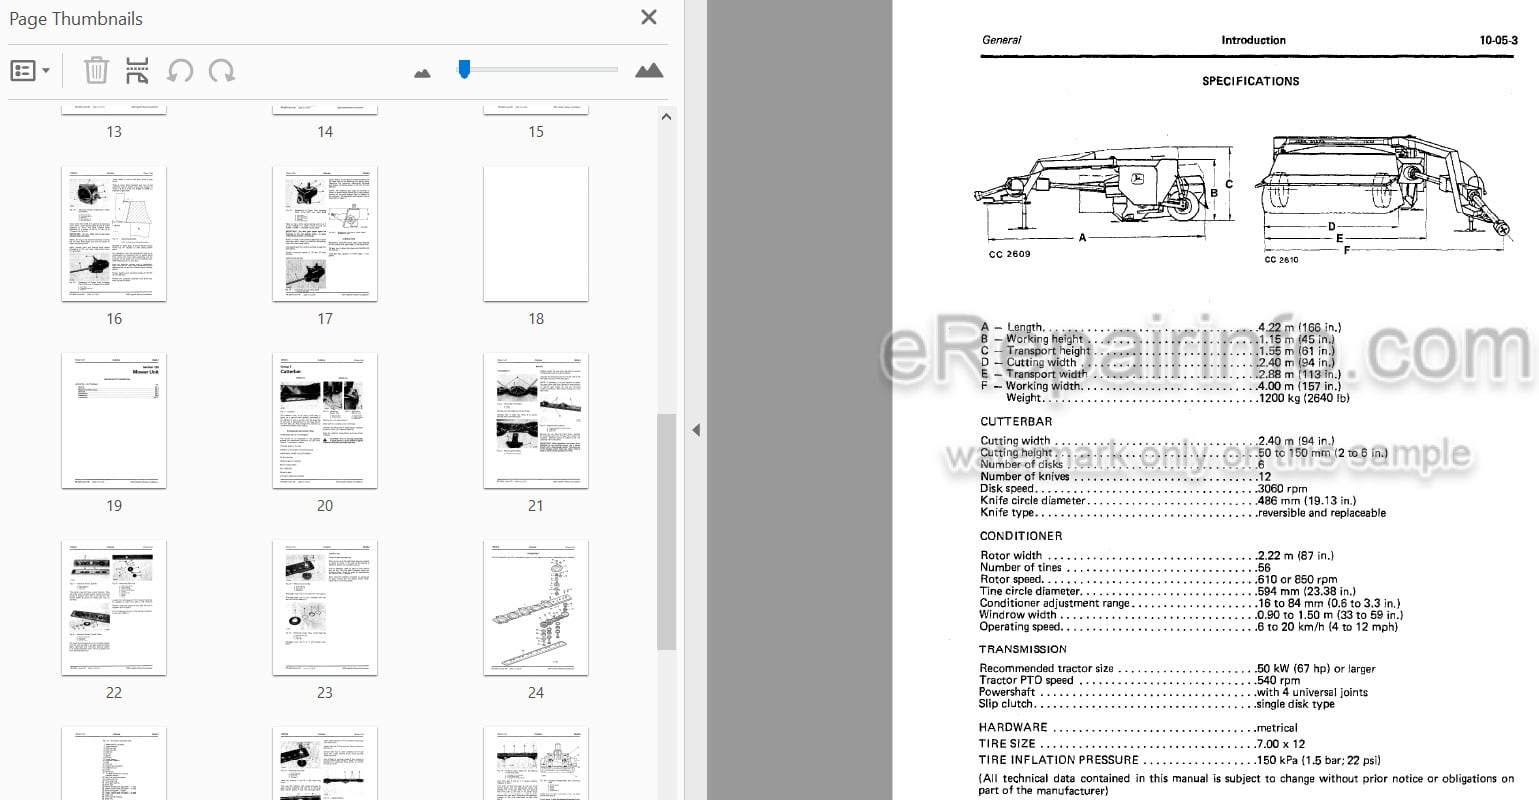Click the page number 10-05-3 header
Image resolution: width=1539 pixels, height=800 pixels.
(x=1498, y=40)
